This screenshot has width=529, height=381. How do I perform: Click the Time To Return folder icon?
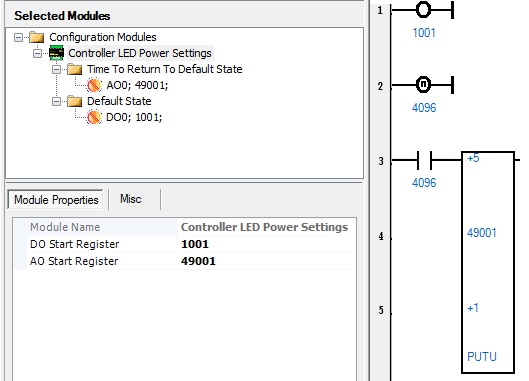click(x=75, y=69)
